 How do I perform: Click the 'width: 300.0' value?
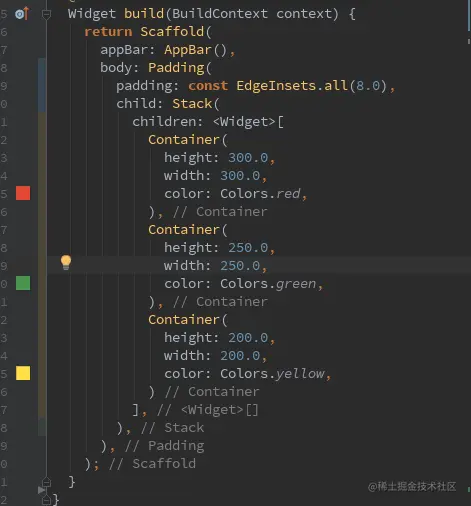point(240,176)
